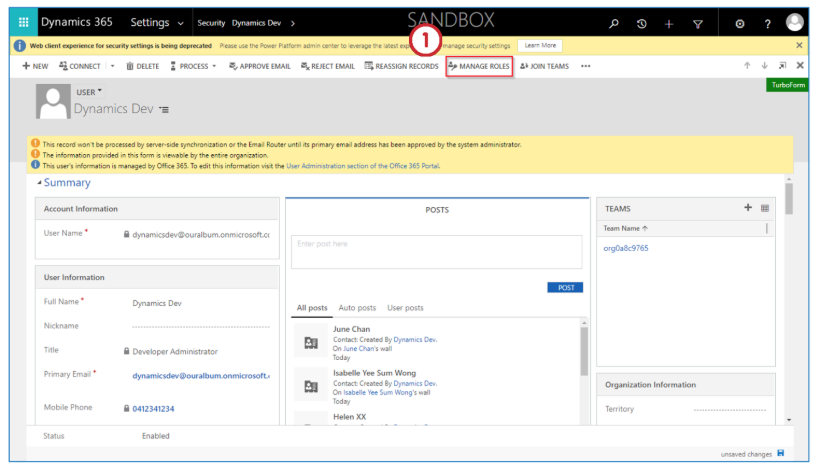The height and width of the screenshot is (472, 822).
Task: Click the 'Enter post here' text field
Action: (436, 251)
